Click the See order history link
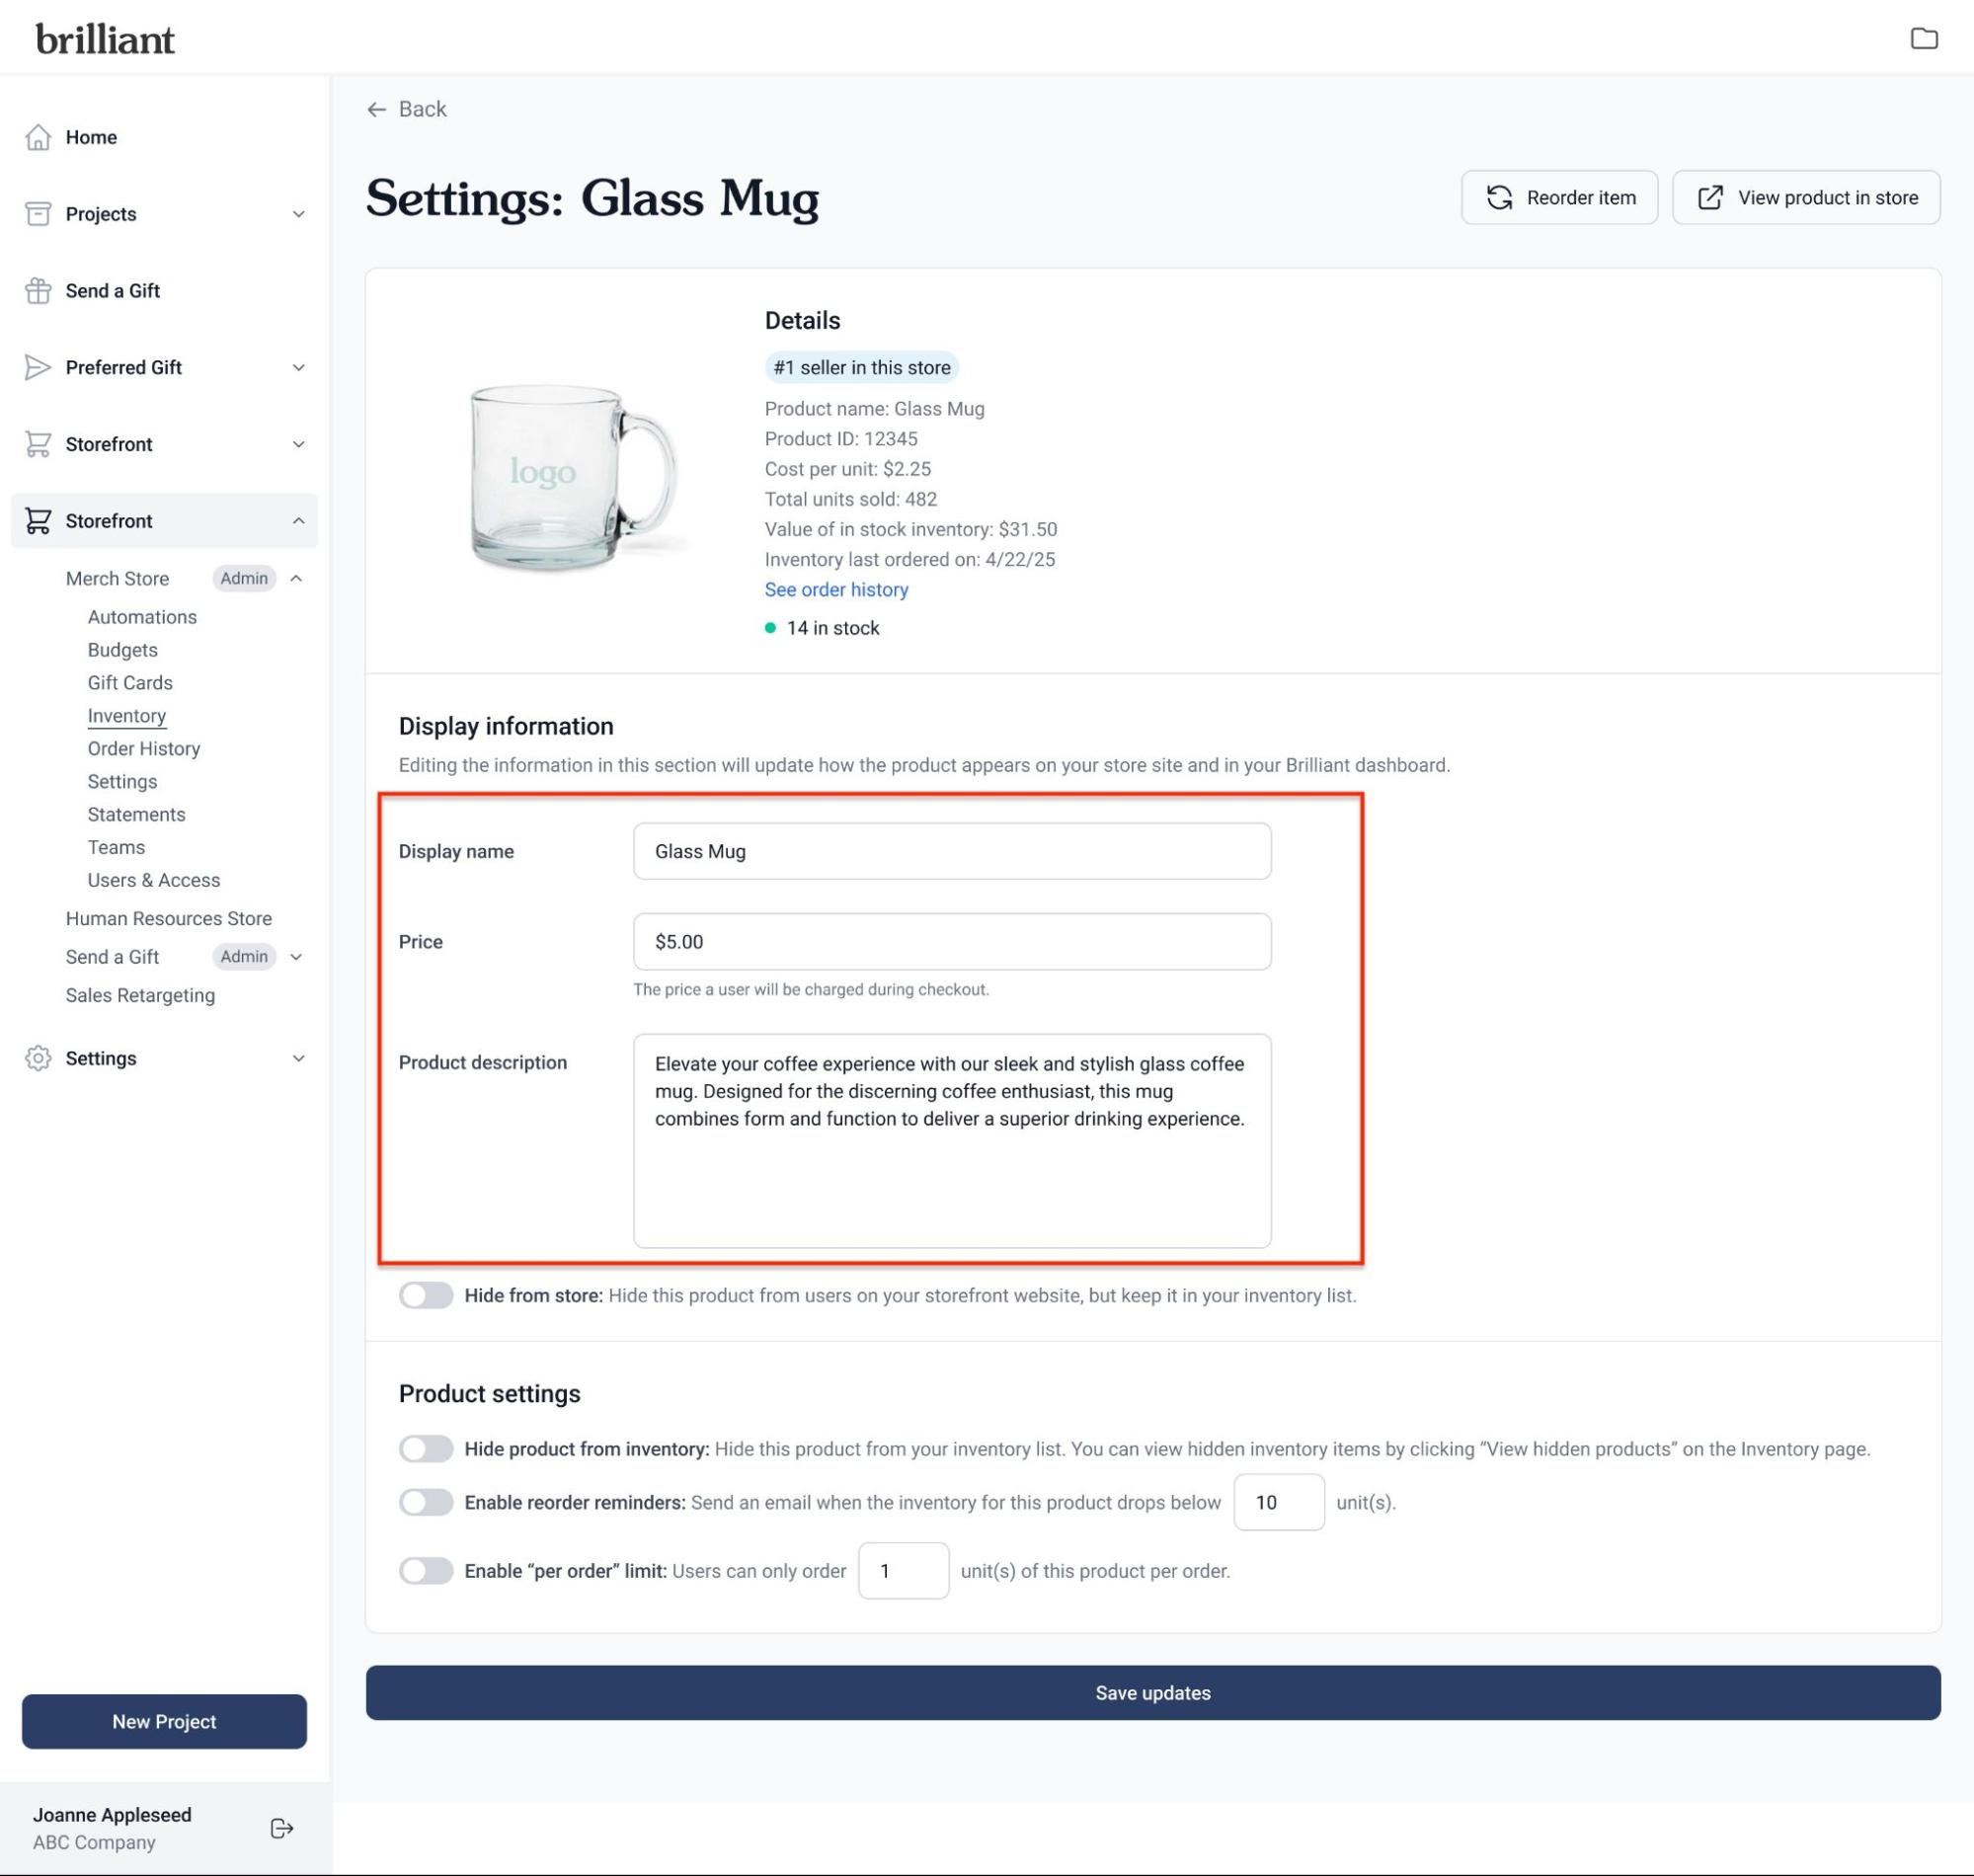The height and width of the screenshot is (1876, 1974). click(836, 589)
